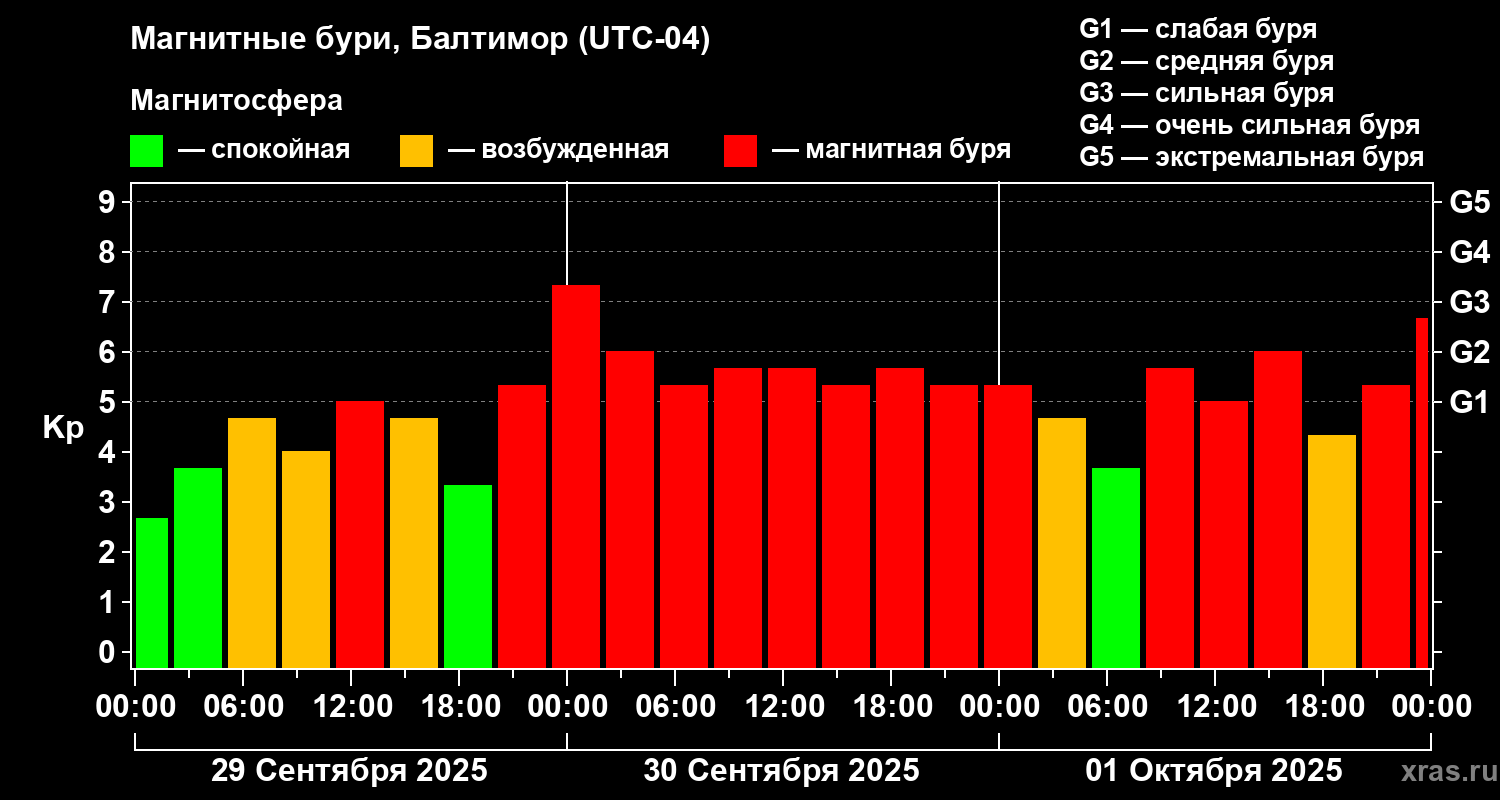Screen dimensions: 1500x800
Task: Click the '— магнитная буря' legend label
Action: pos(892,150)
